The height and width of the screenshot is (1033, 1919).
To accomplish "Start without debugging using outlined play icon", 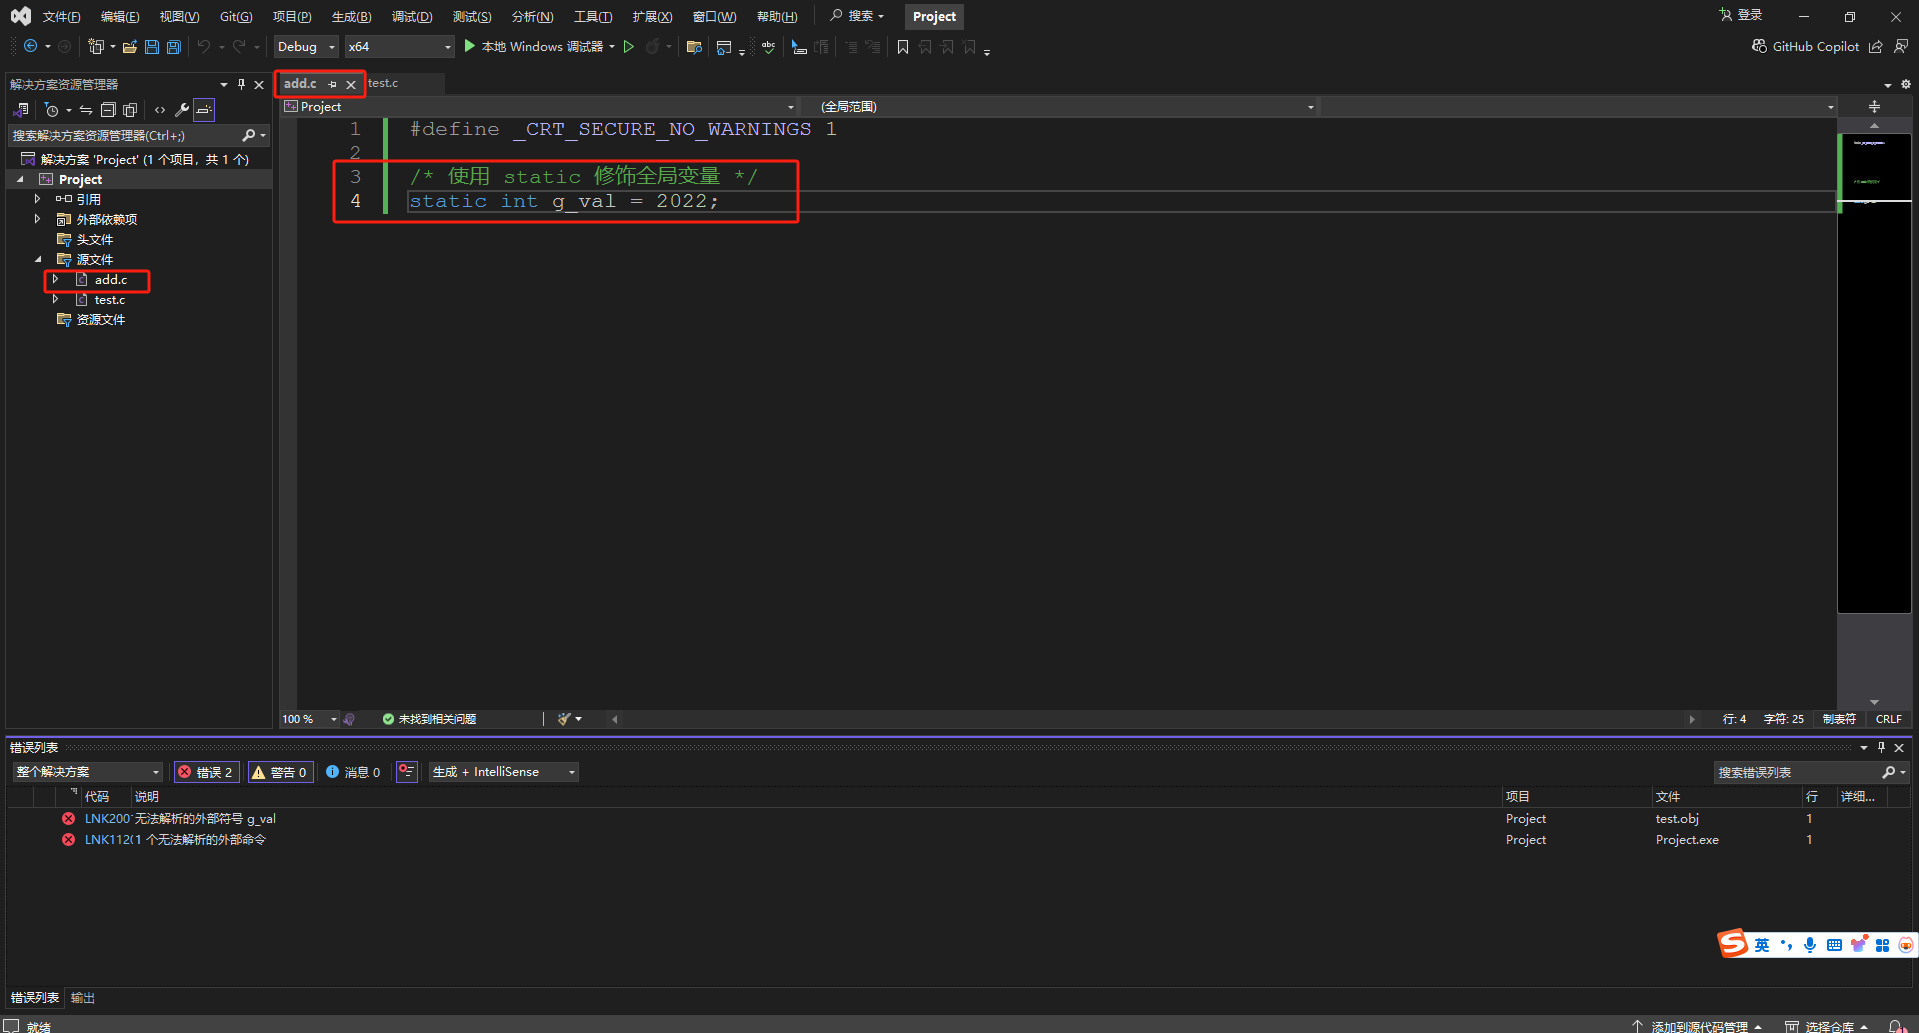I will pyautogui.click(x=629, y=47).
